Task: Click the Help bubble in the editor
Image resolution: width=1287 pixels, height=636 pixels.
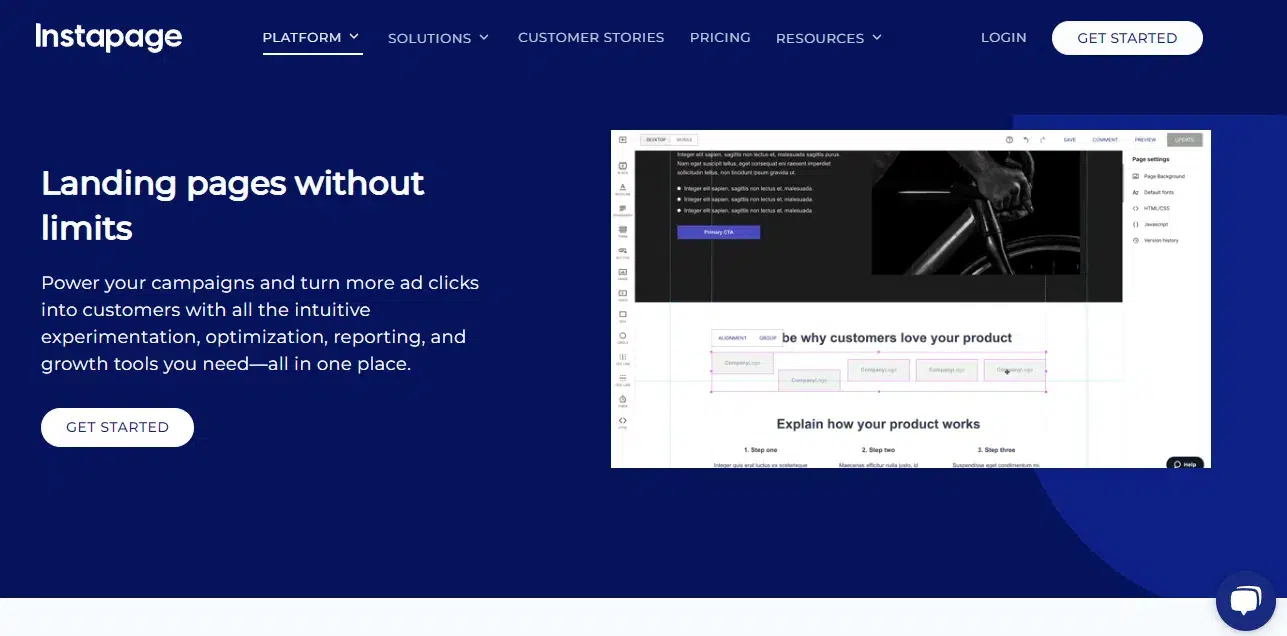Action: point(1185,464)
